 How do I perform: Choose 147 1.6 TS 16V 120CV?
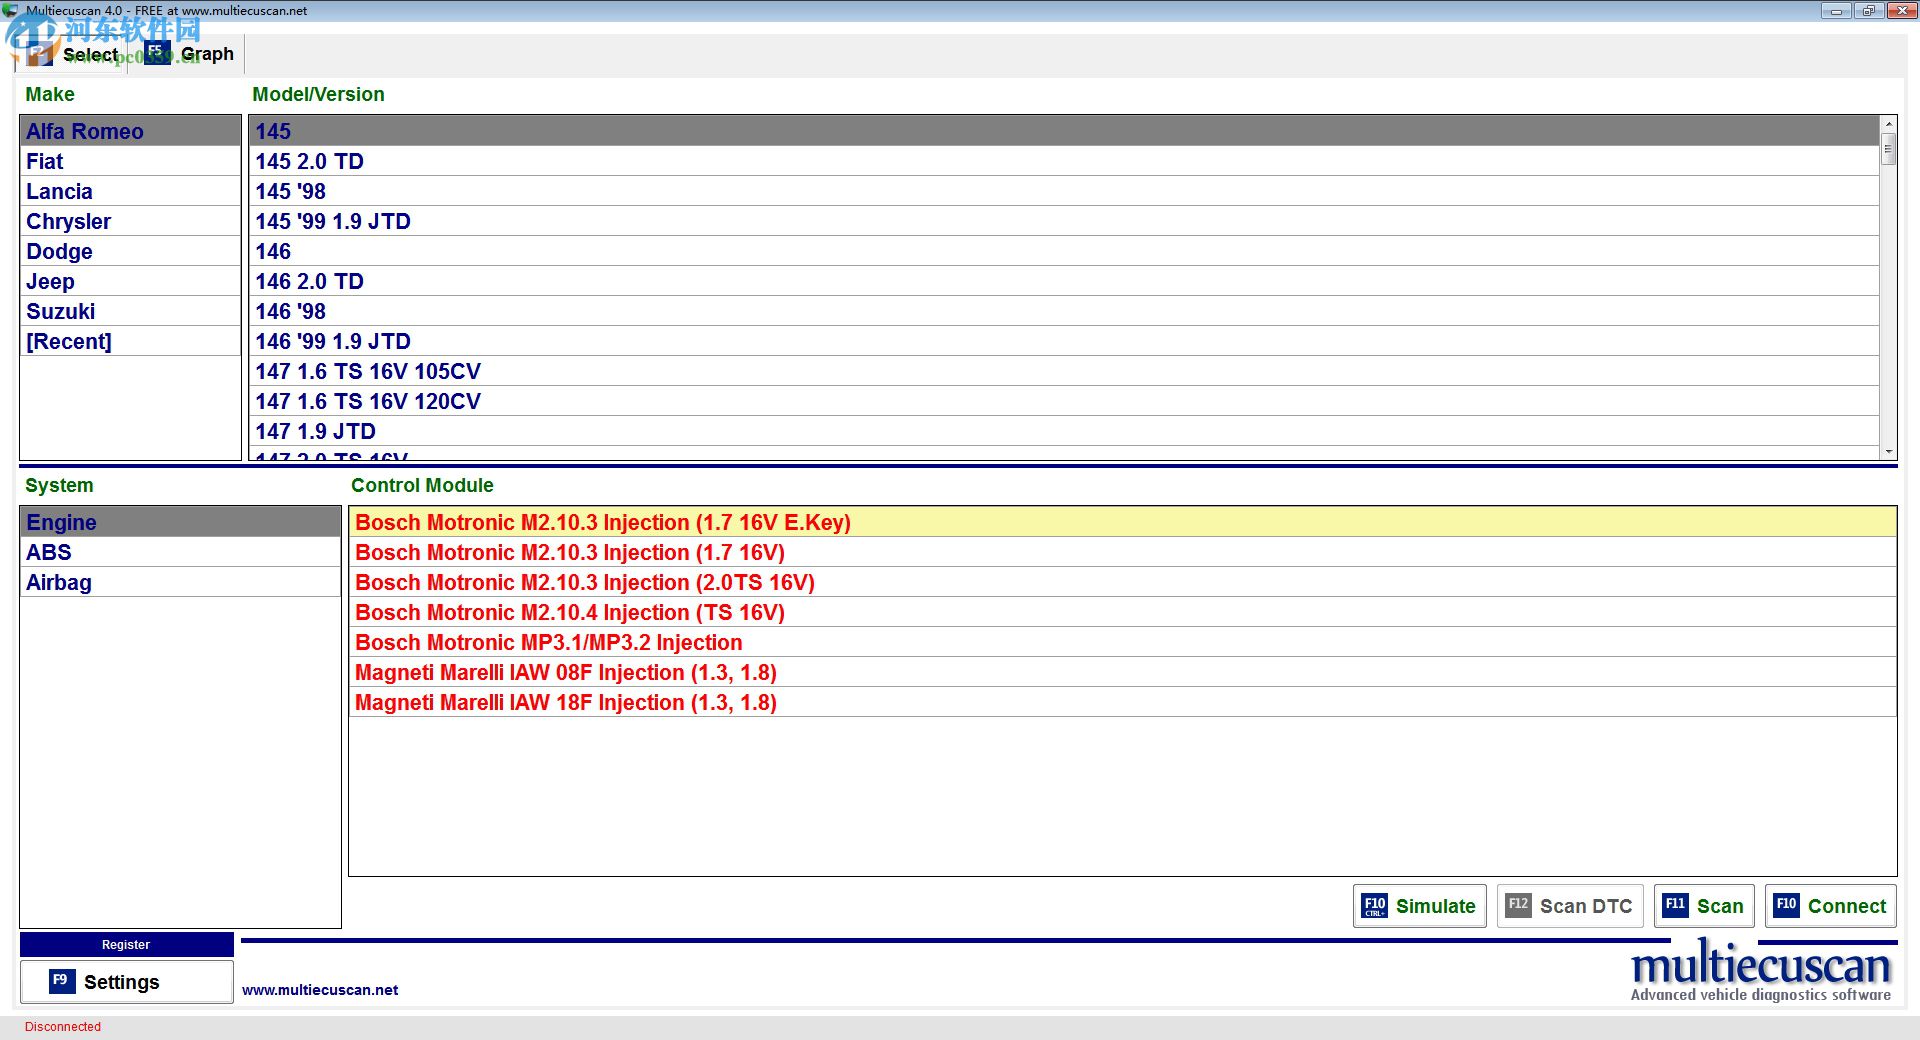[1064, 401]
